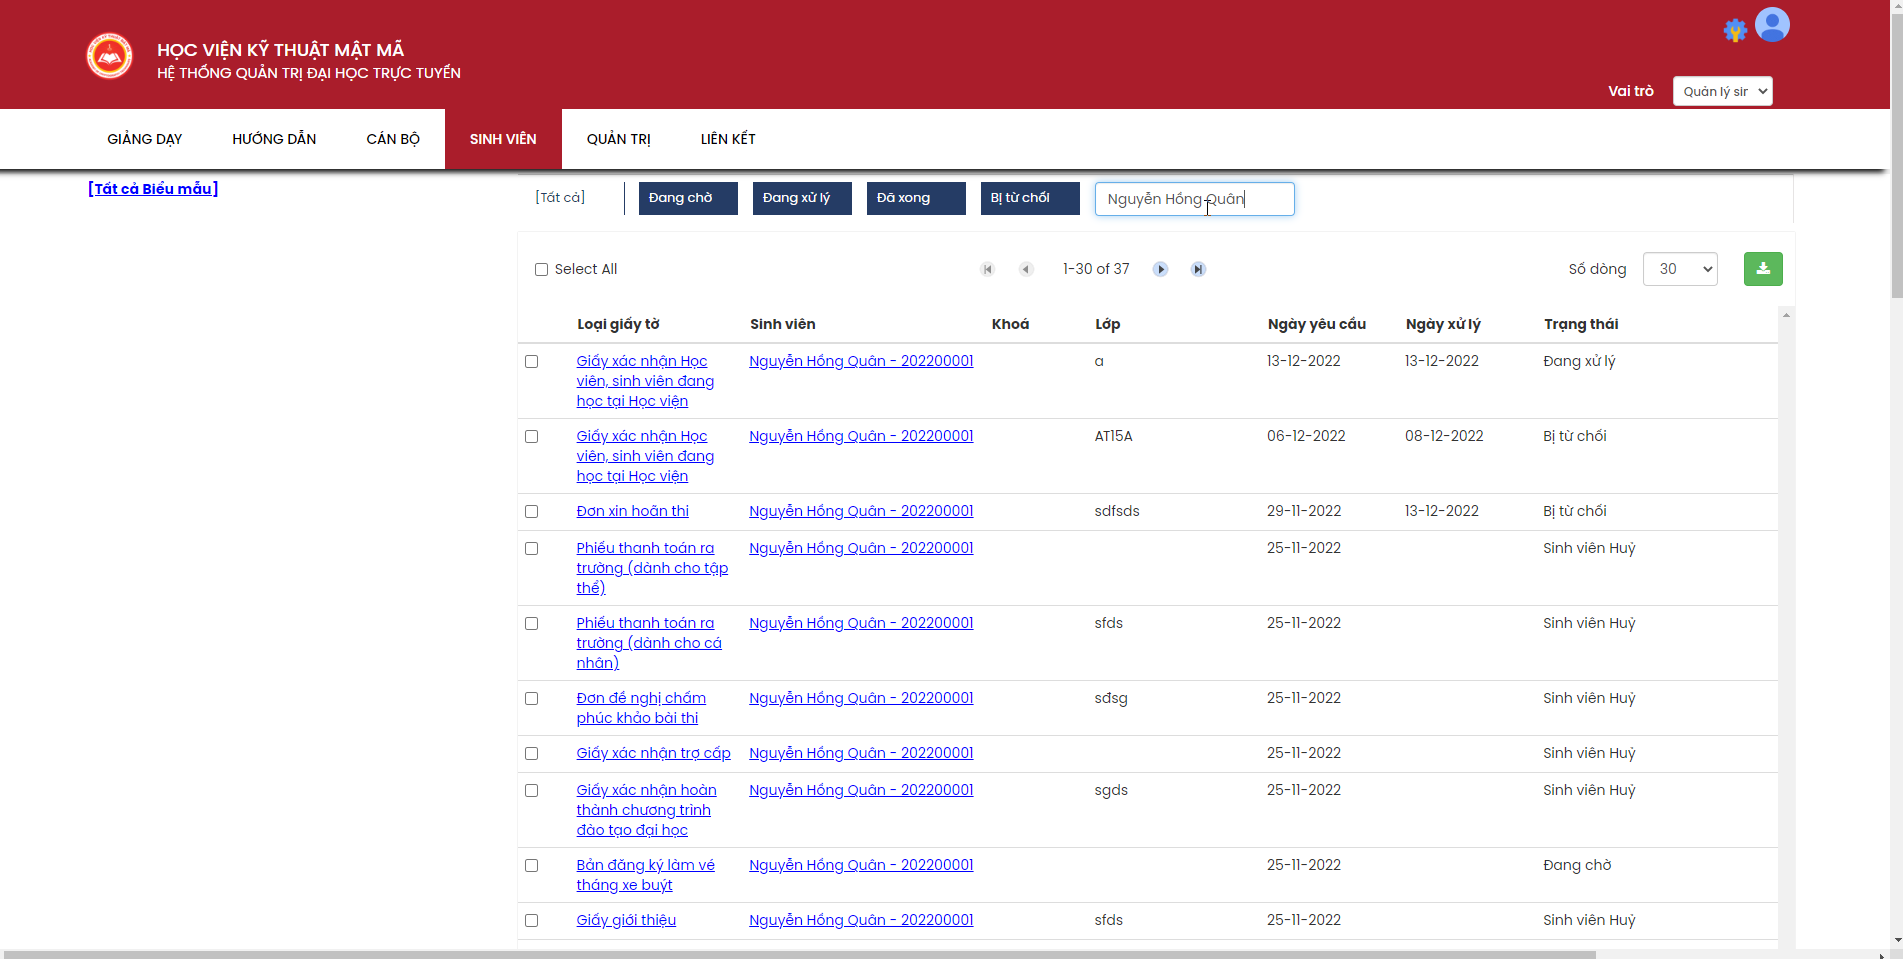Filter by Đang chờ status
Image resolution: width=1903 pixels, height=959 pixels.
688,198
